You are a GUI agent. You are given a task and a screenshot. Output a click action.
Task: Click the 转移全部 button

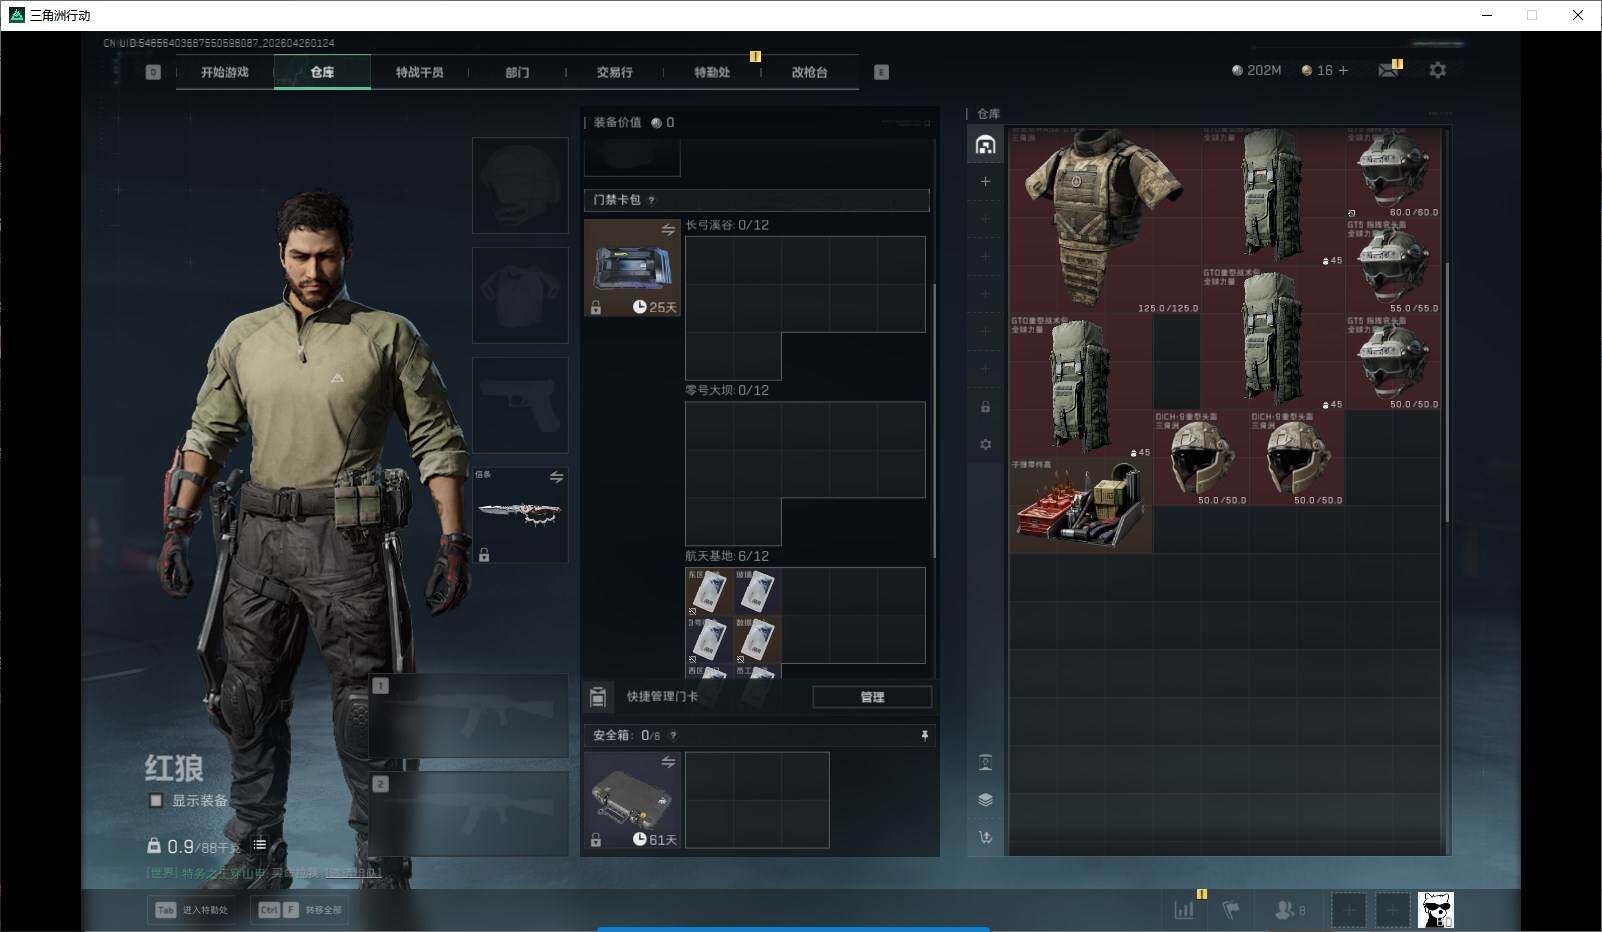coord(299,910)
